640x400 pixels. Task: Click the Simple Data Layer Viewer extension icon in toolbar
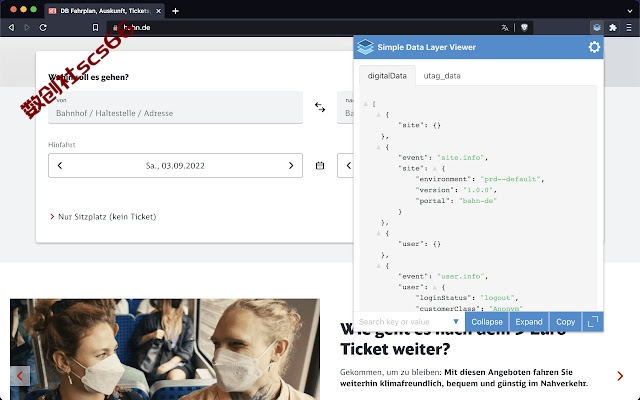pos(597,27)
